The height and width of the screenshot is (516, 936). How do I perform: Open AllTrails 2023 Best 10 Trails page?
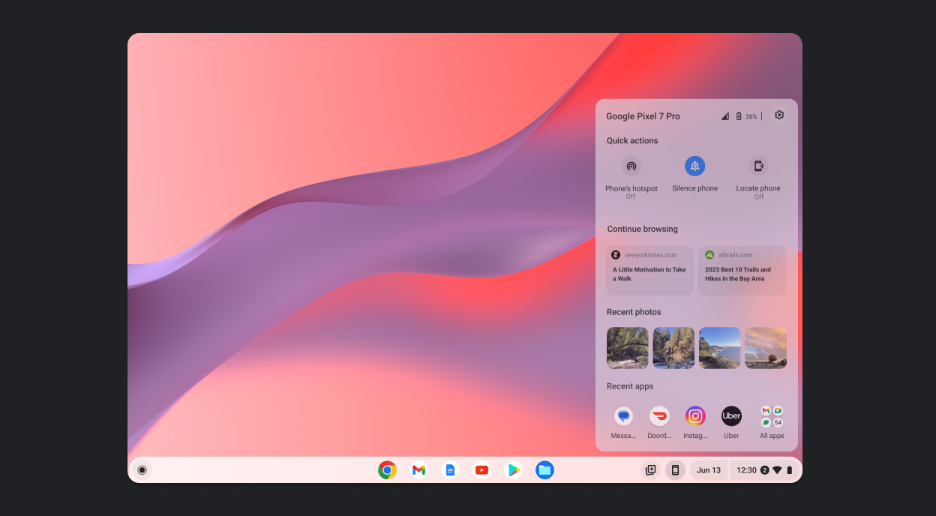pos(742,270)
